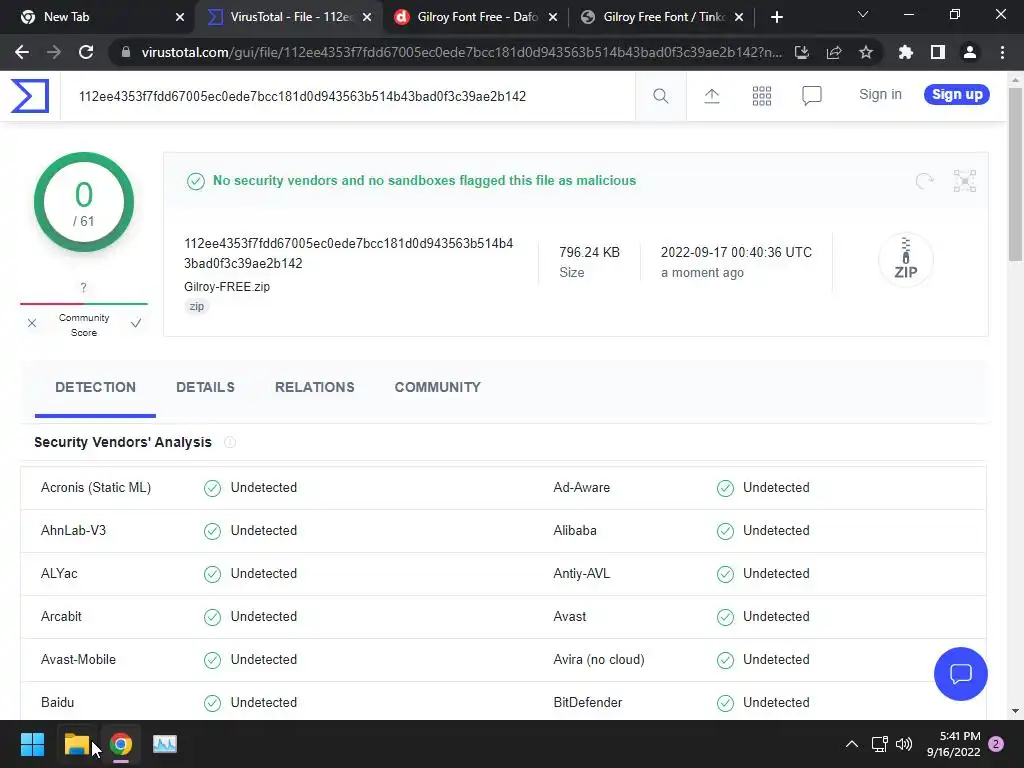Click the Chrome address bar URL

pos(461,52)
